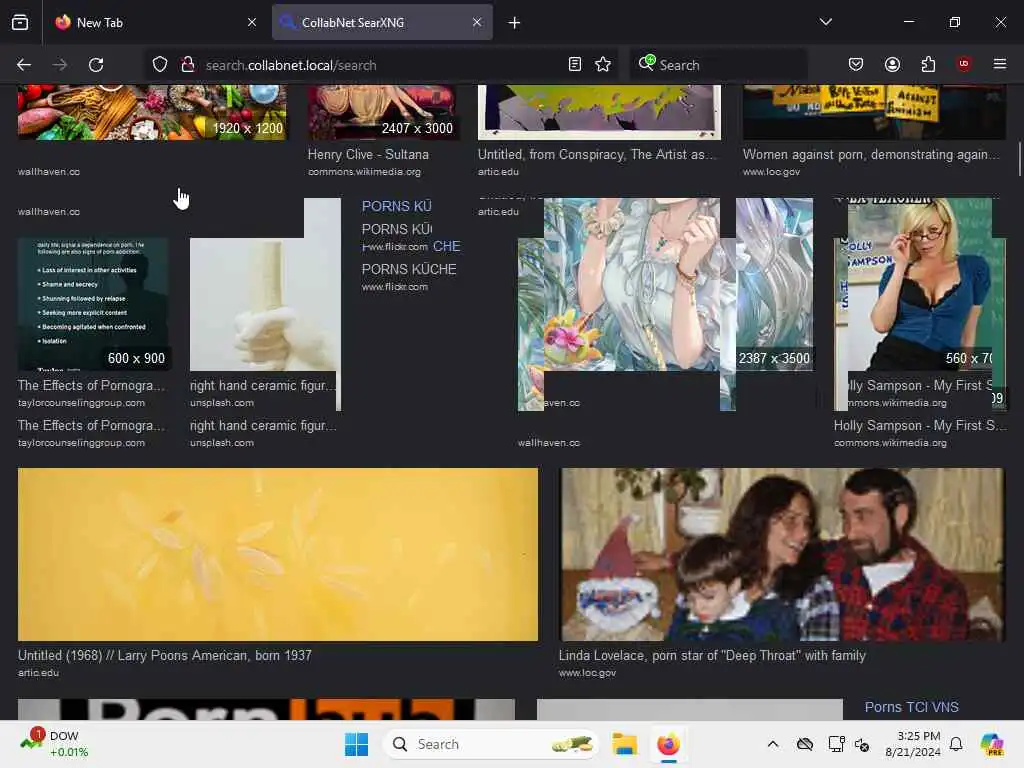This screenshot has width=1024, height=768.
Task: Open the extensions puzzle icon
Action: 928,65
